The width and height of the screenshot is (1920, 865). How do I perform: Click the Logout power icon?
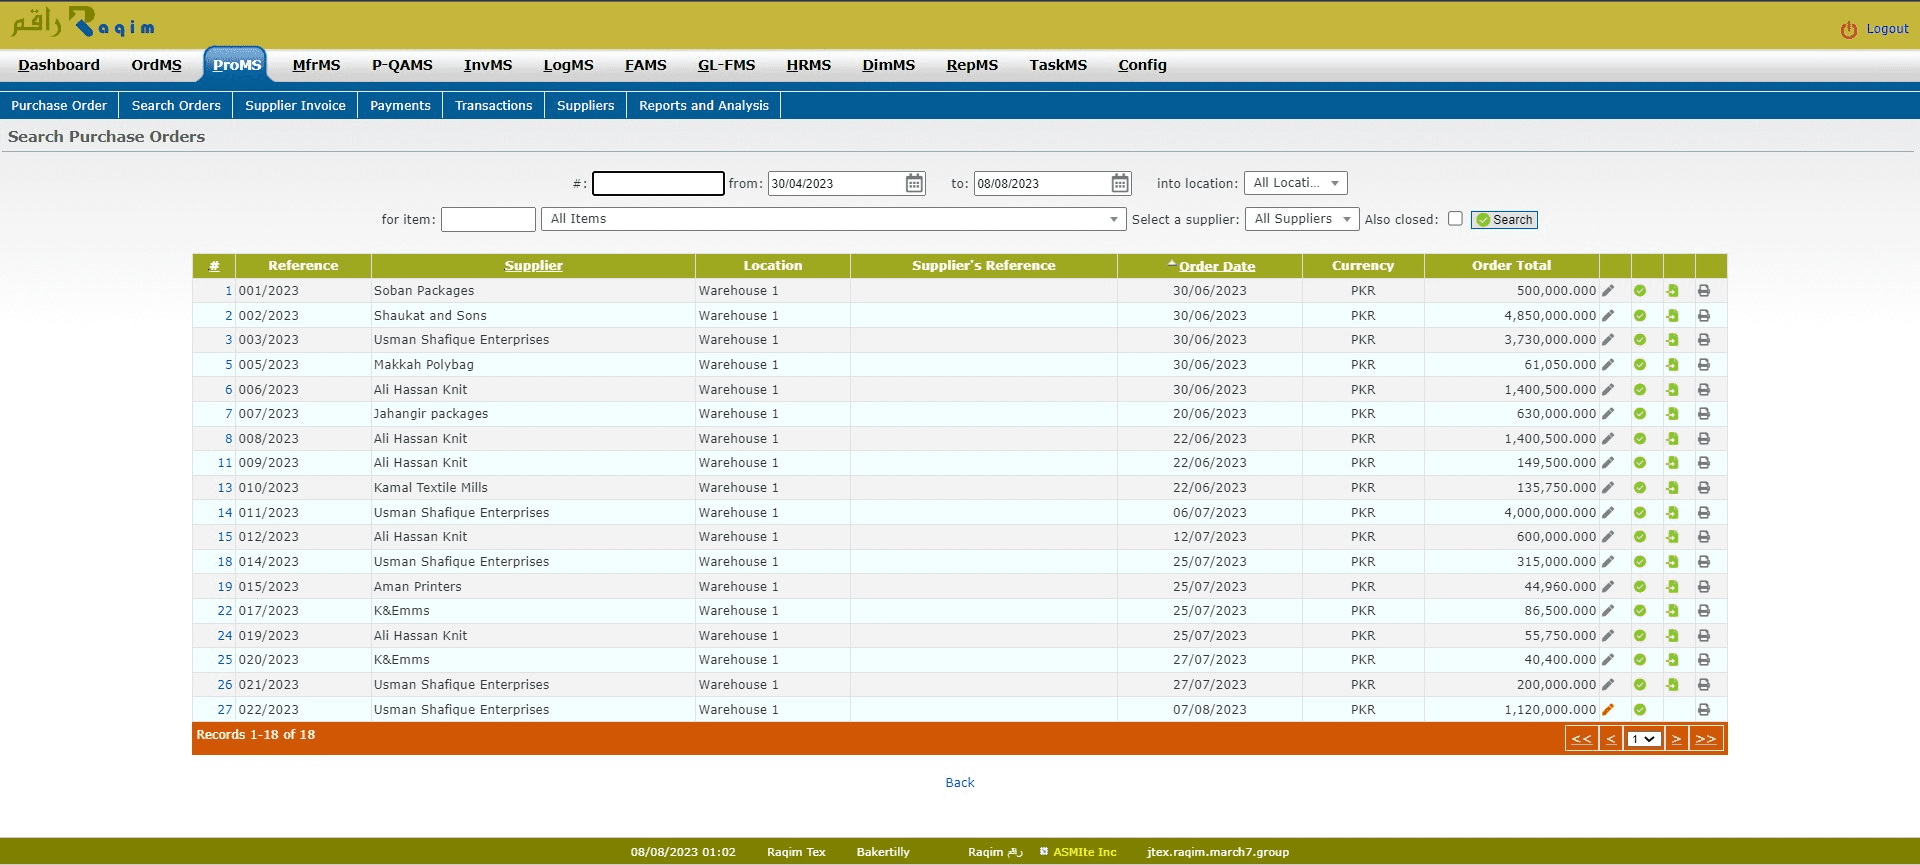click(x=1848, y=30)
